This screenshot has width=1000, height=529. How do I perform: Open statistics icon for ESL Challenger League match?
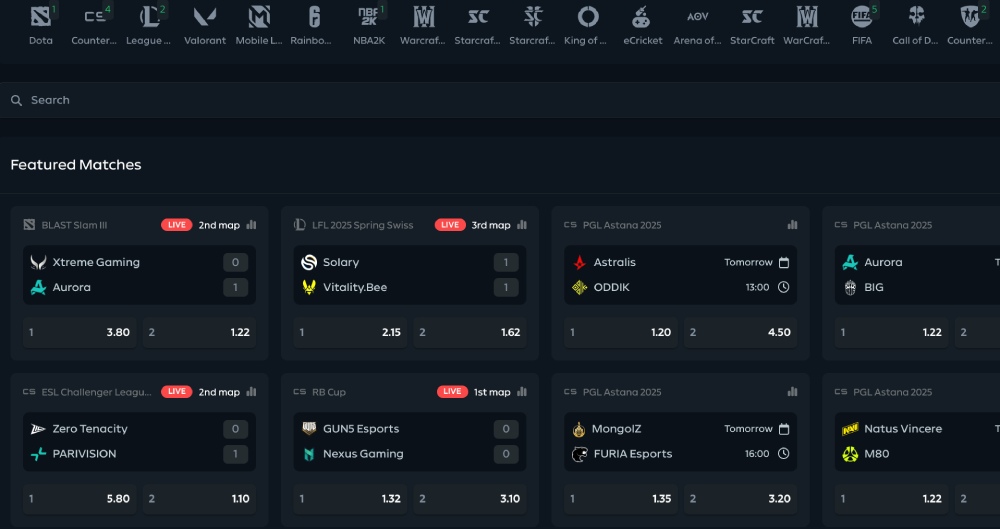click(251, 392)
